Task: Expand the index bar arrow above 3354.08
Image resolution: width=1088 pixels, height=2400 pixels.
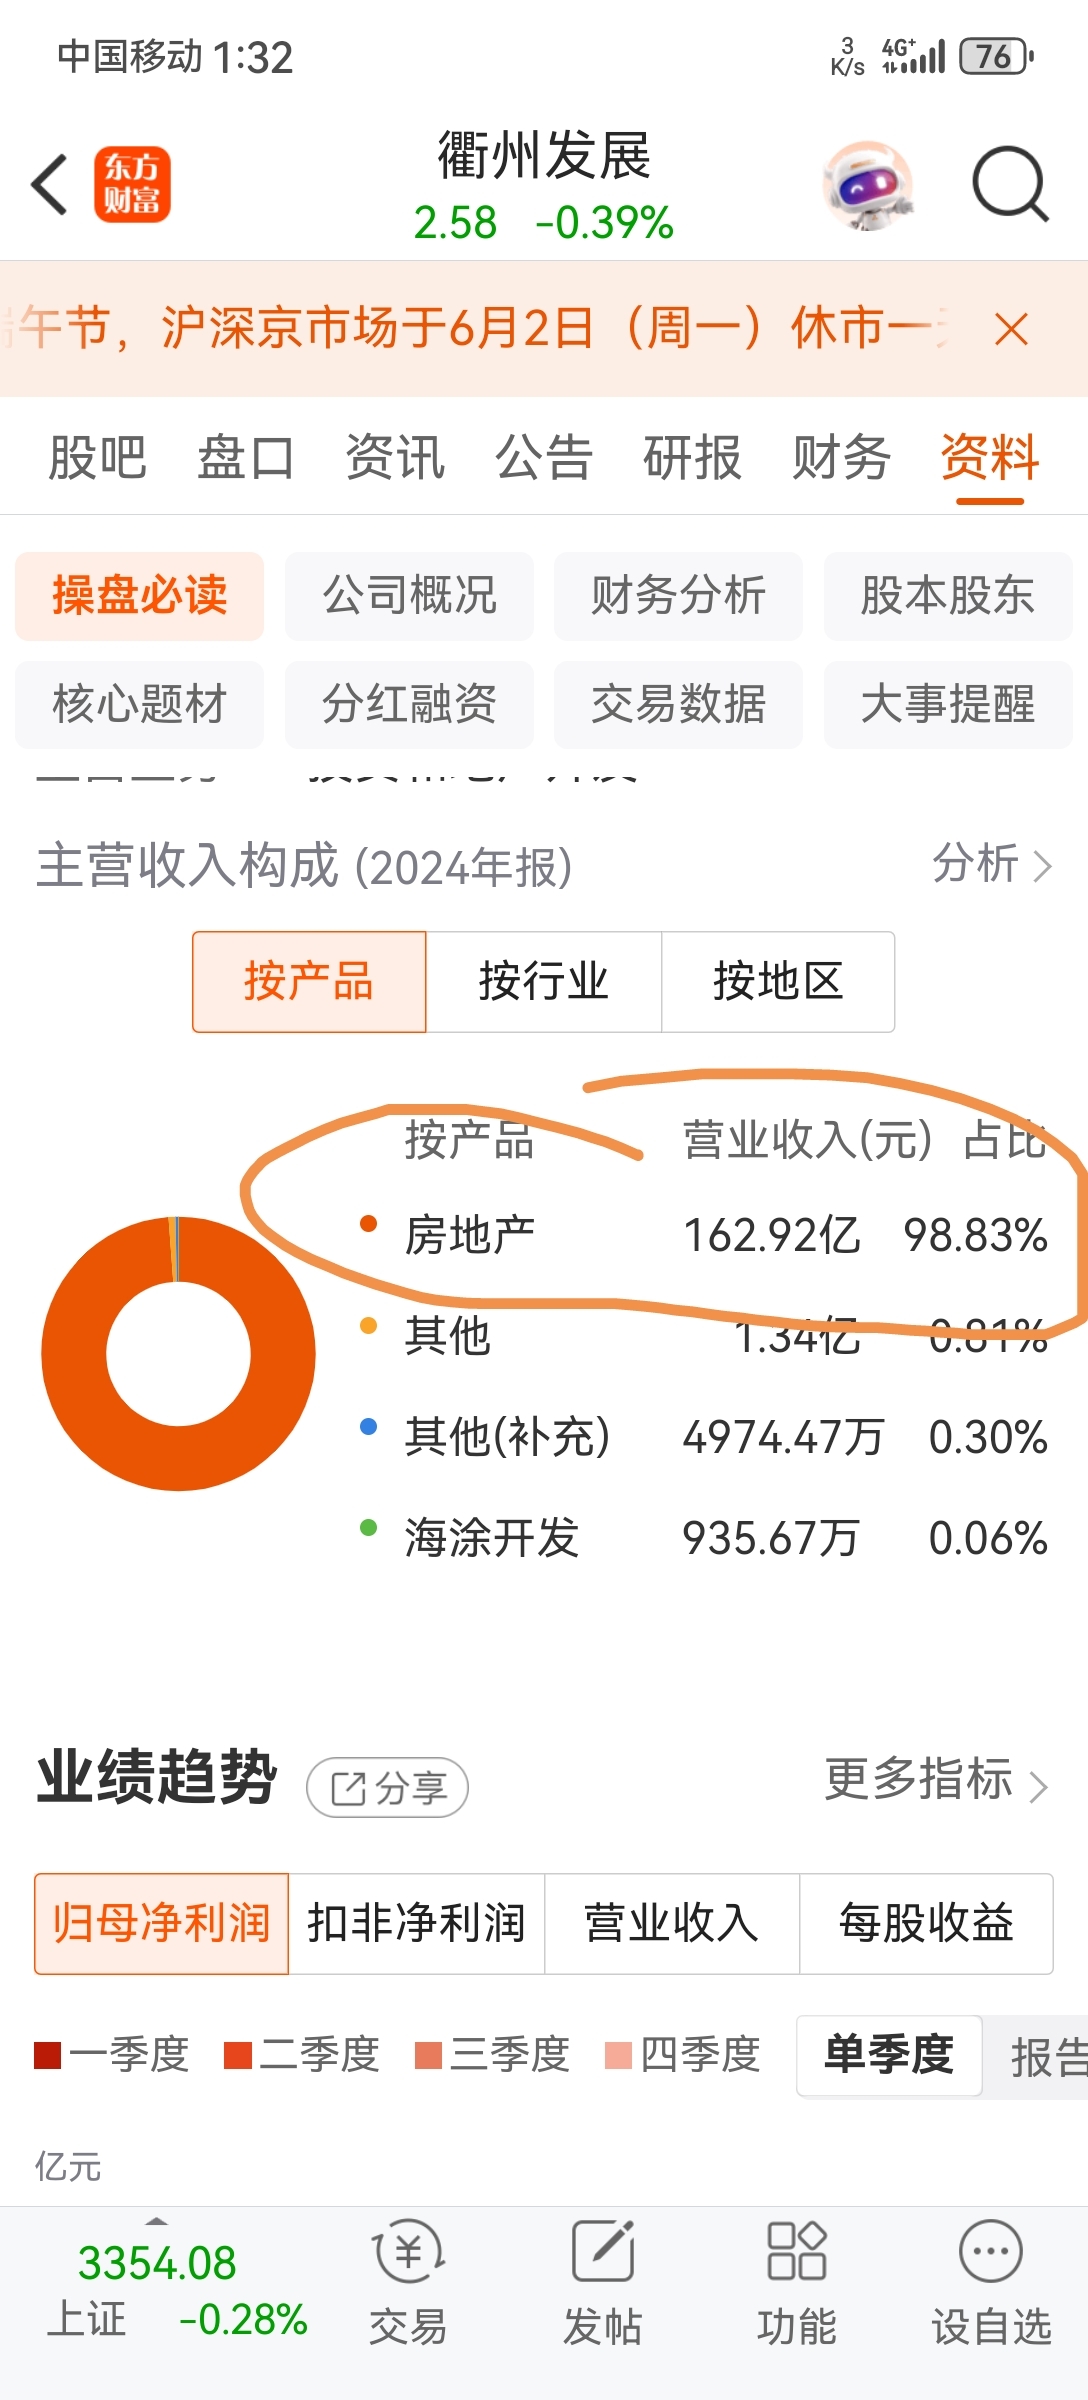Action: click(156, 2222)
